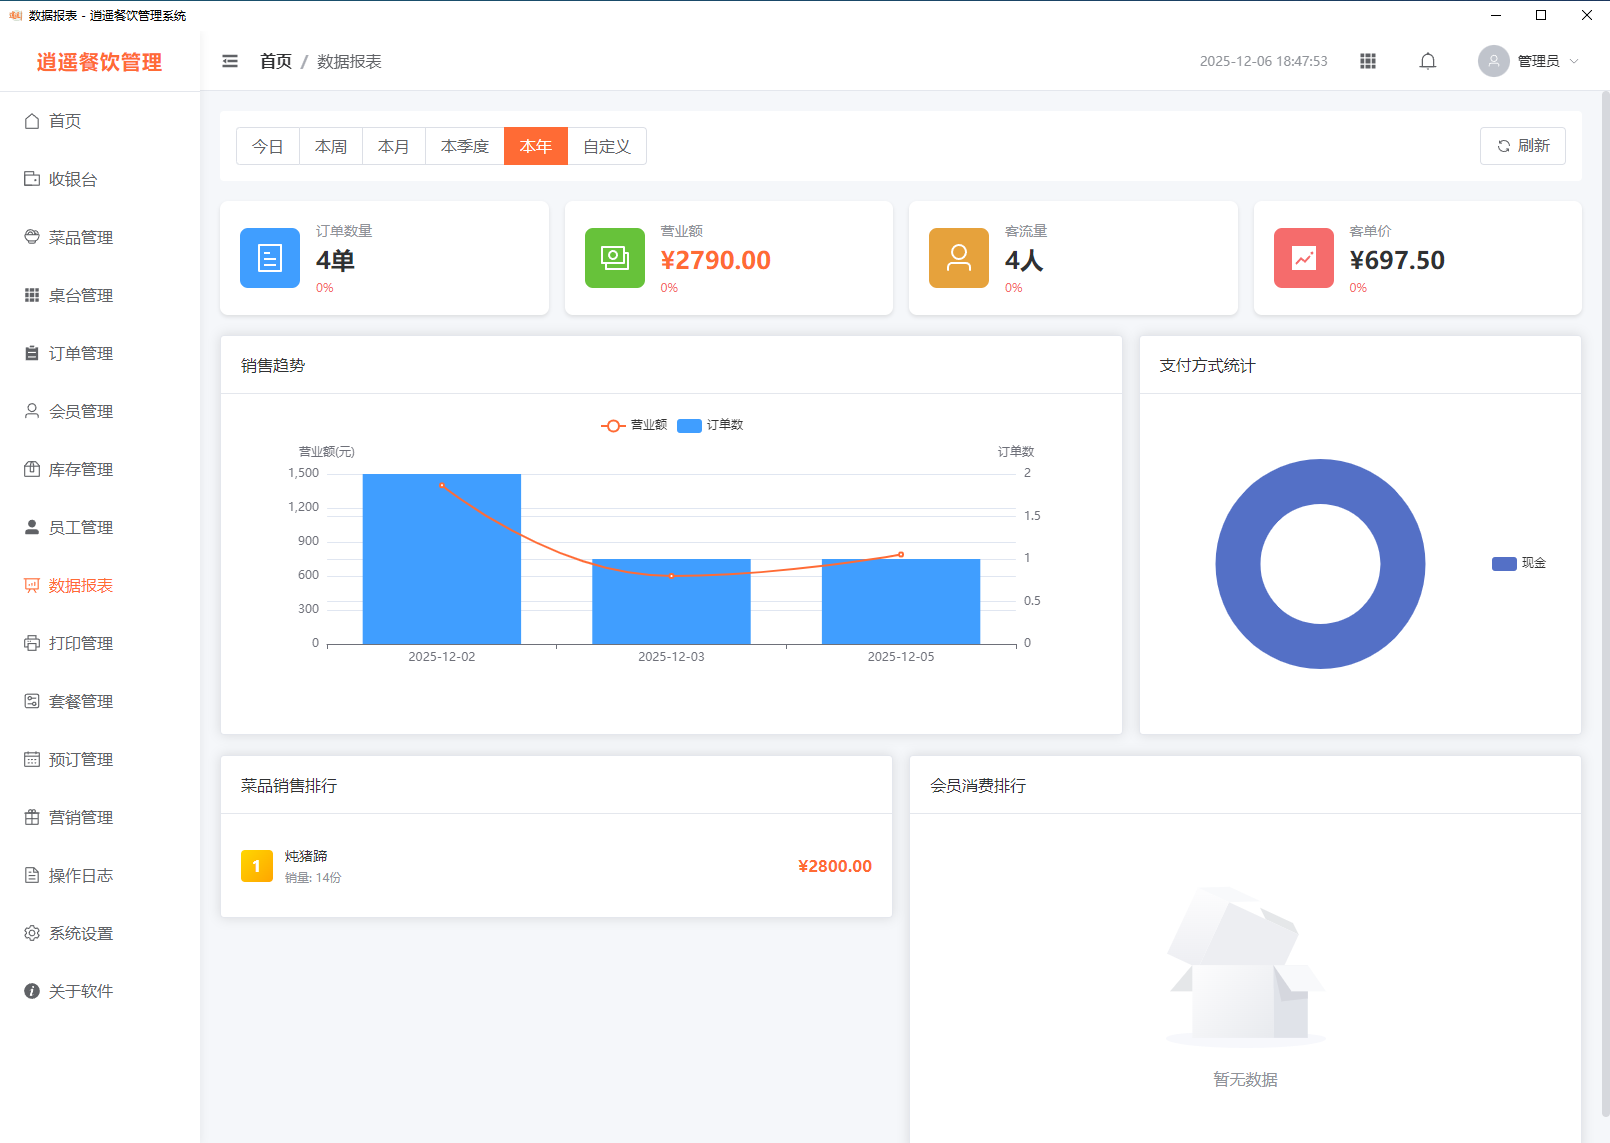1610x1143 pixels.
Task: Click the administrator avatar icon
Action: pos(1493,61)
